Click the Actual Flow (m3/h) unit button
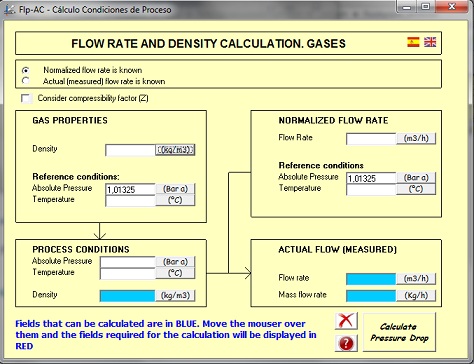 pyautogui.click(x=416, y=279)
